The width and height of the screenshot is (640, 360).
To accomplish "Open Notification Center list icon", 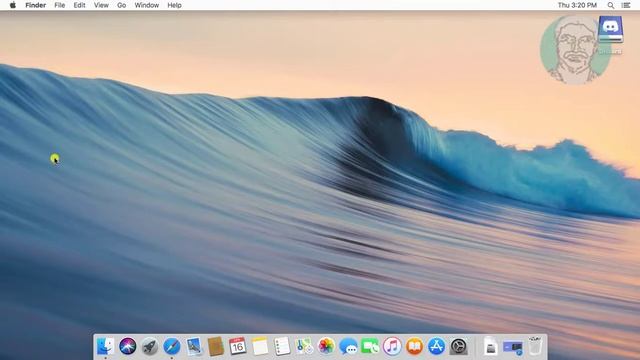I will (x=626, y=5).
